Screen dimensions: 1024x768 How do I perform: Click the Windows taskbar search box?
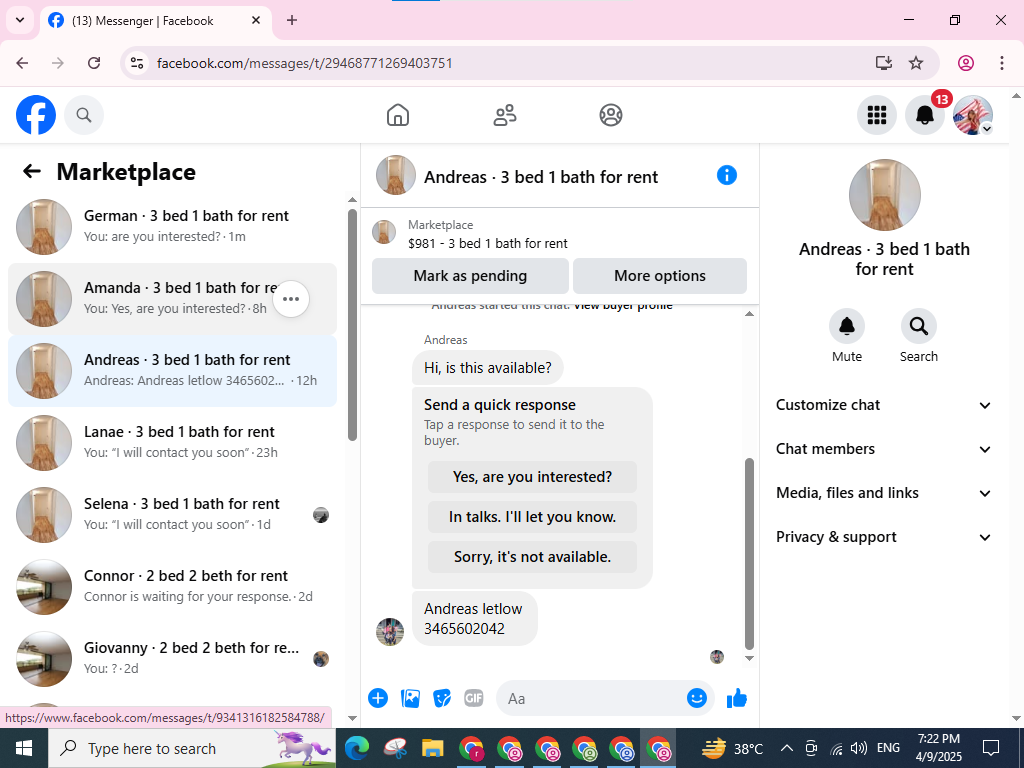(191, 748)
